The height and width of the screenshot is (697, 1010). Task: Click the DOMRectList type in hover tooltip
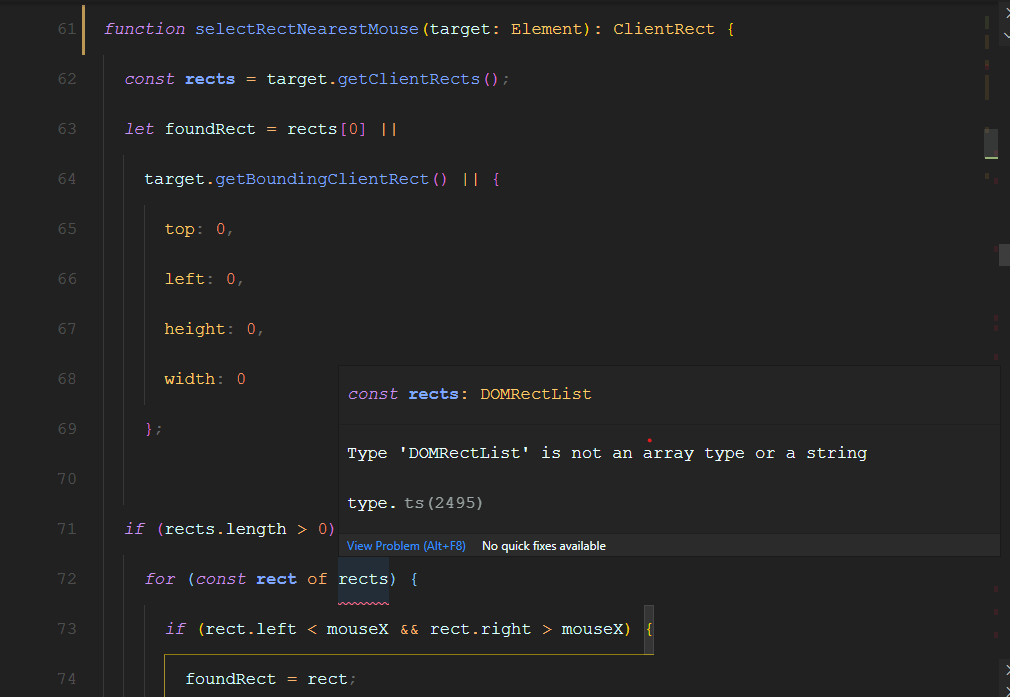pyautogui.click(x=535, y=394)
